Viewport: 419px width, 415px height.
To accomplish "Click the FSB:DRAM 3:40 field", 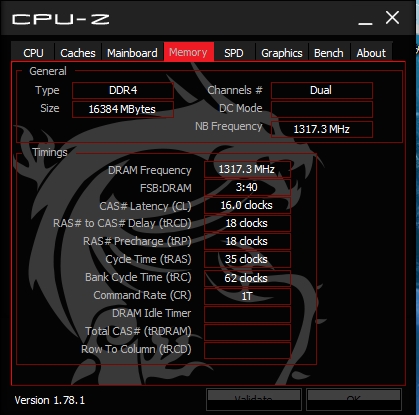I will click(x=247, y=187).
